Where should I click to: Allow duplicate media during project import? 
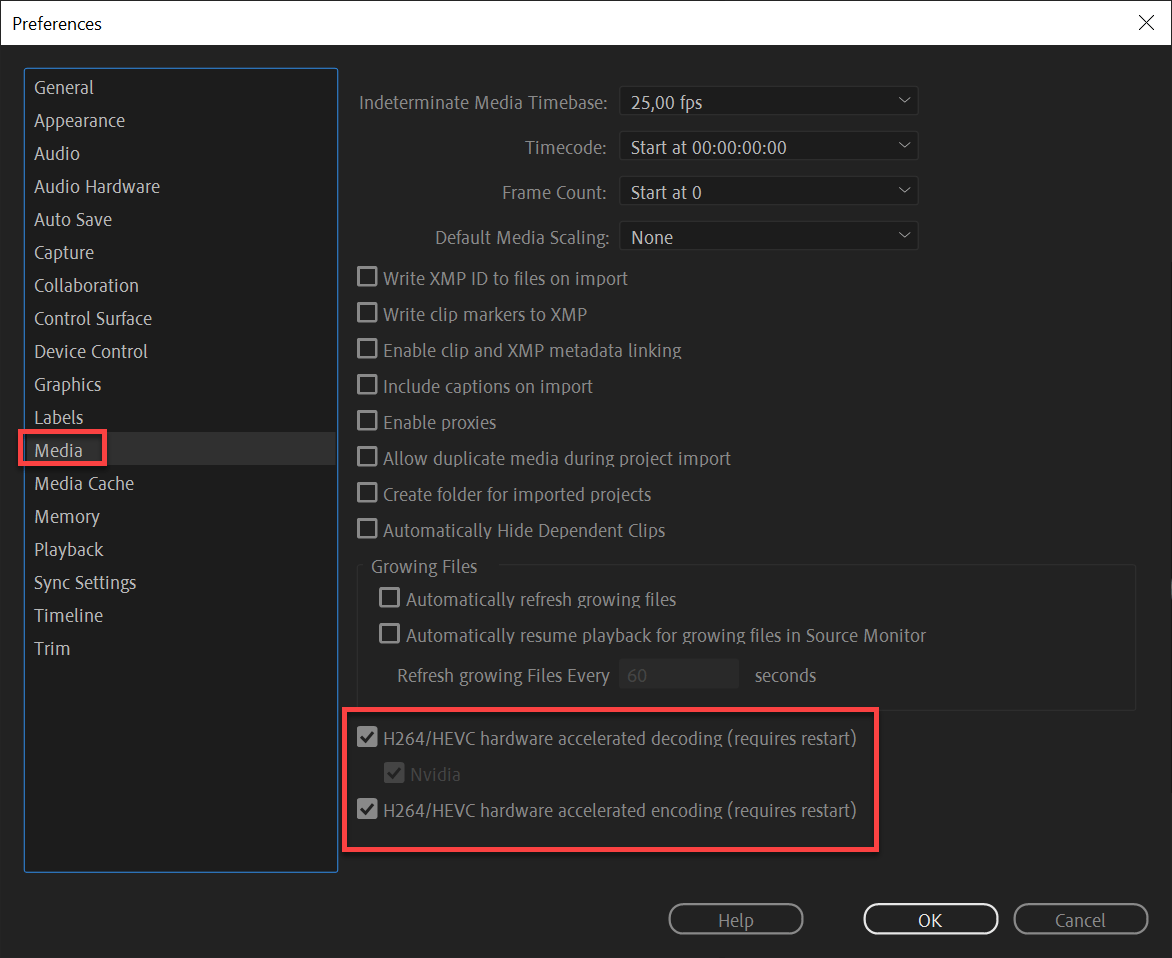[367, 457]
